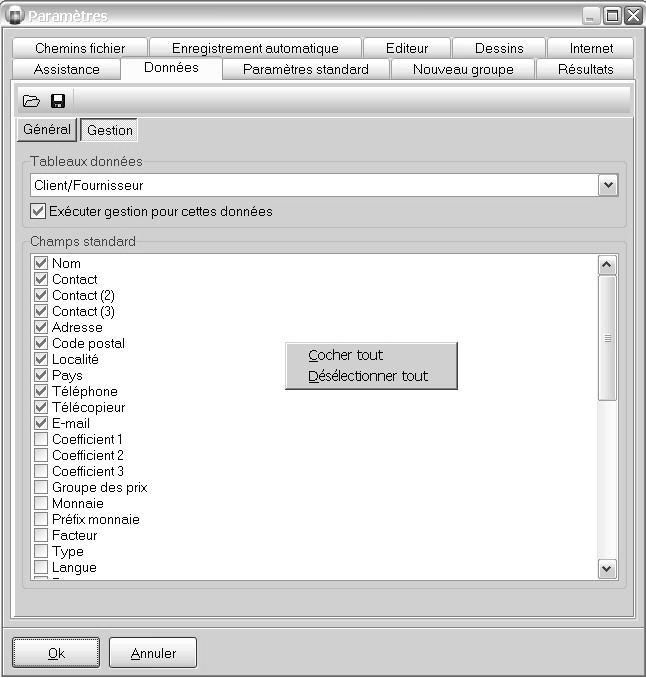Open the Tableaux données dropdown arrow
Screen dimensions: 646x678
(608, 185)
